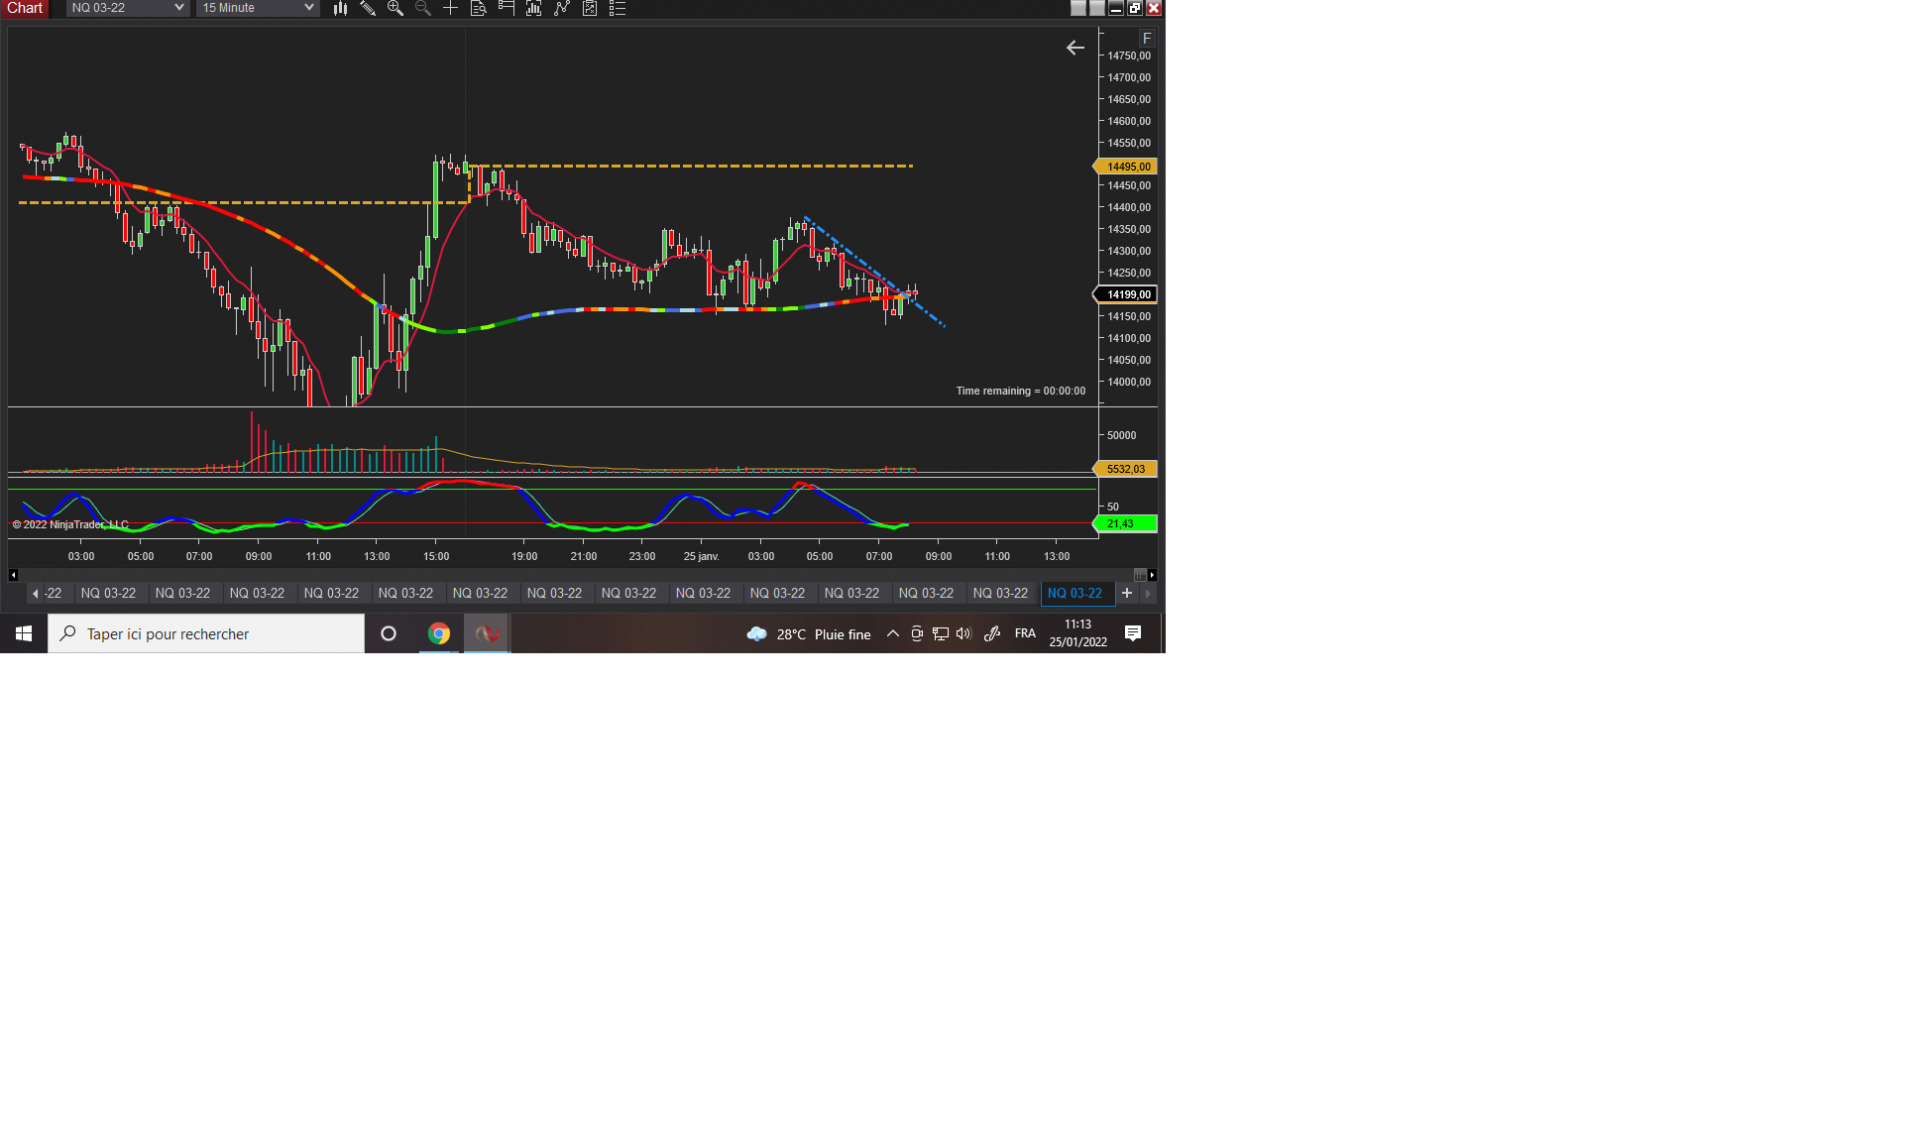Open the chart properties list icon

[617, 8]
